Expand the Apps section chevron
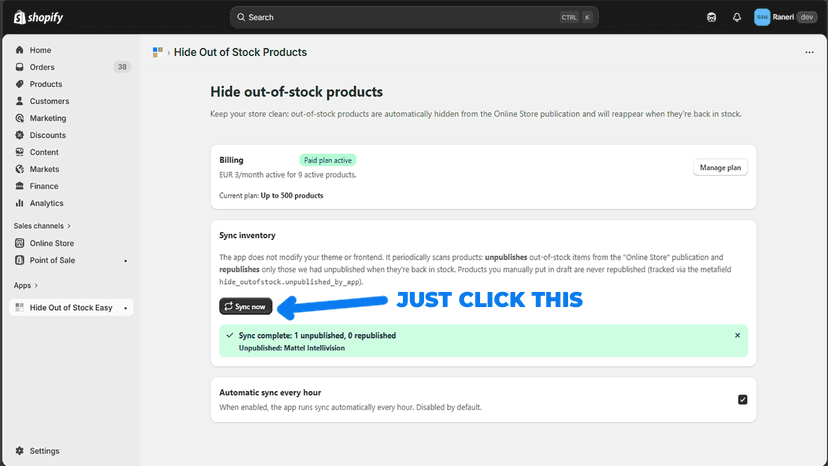The width and height of the screenshot is (828, 466). 36,285
